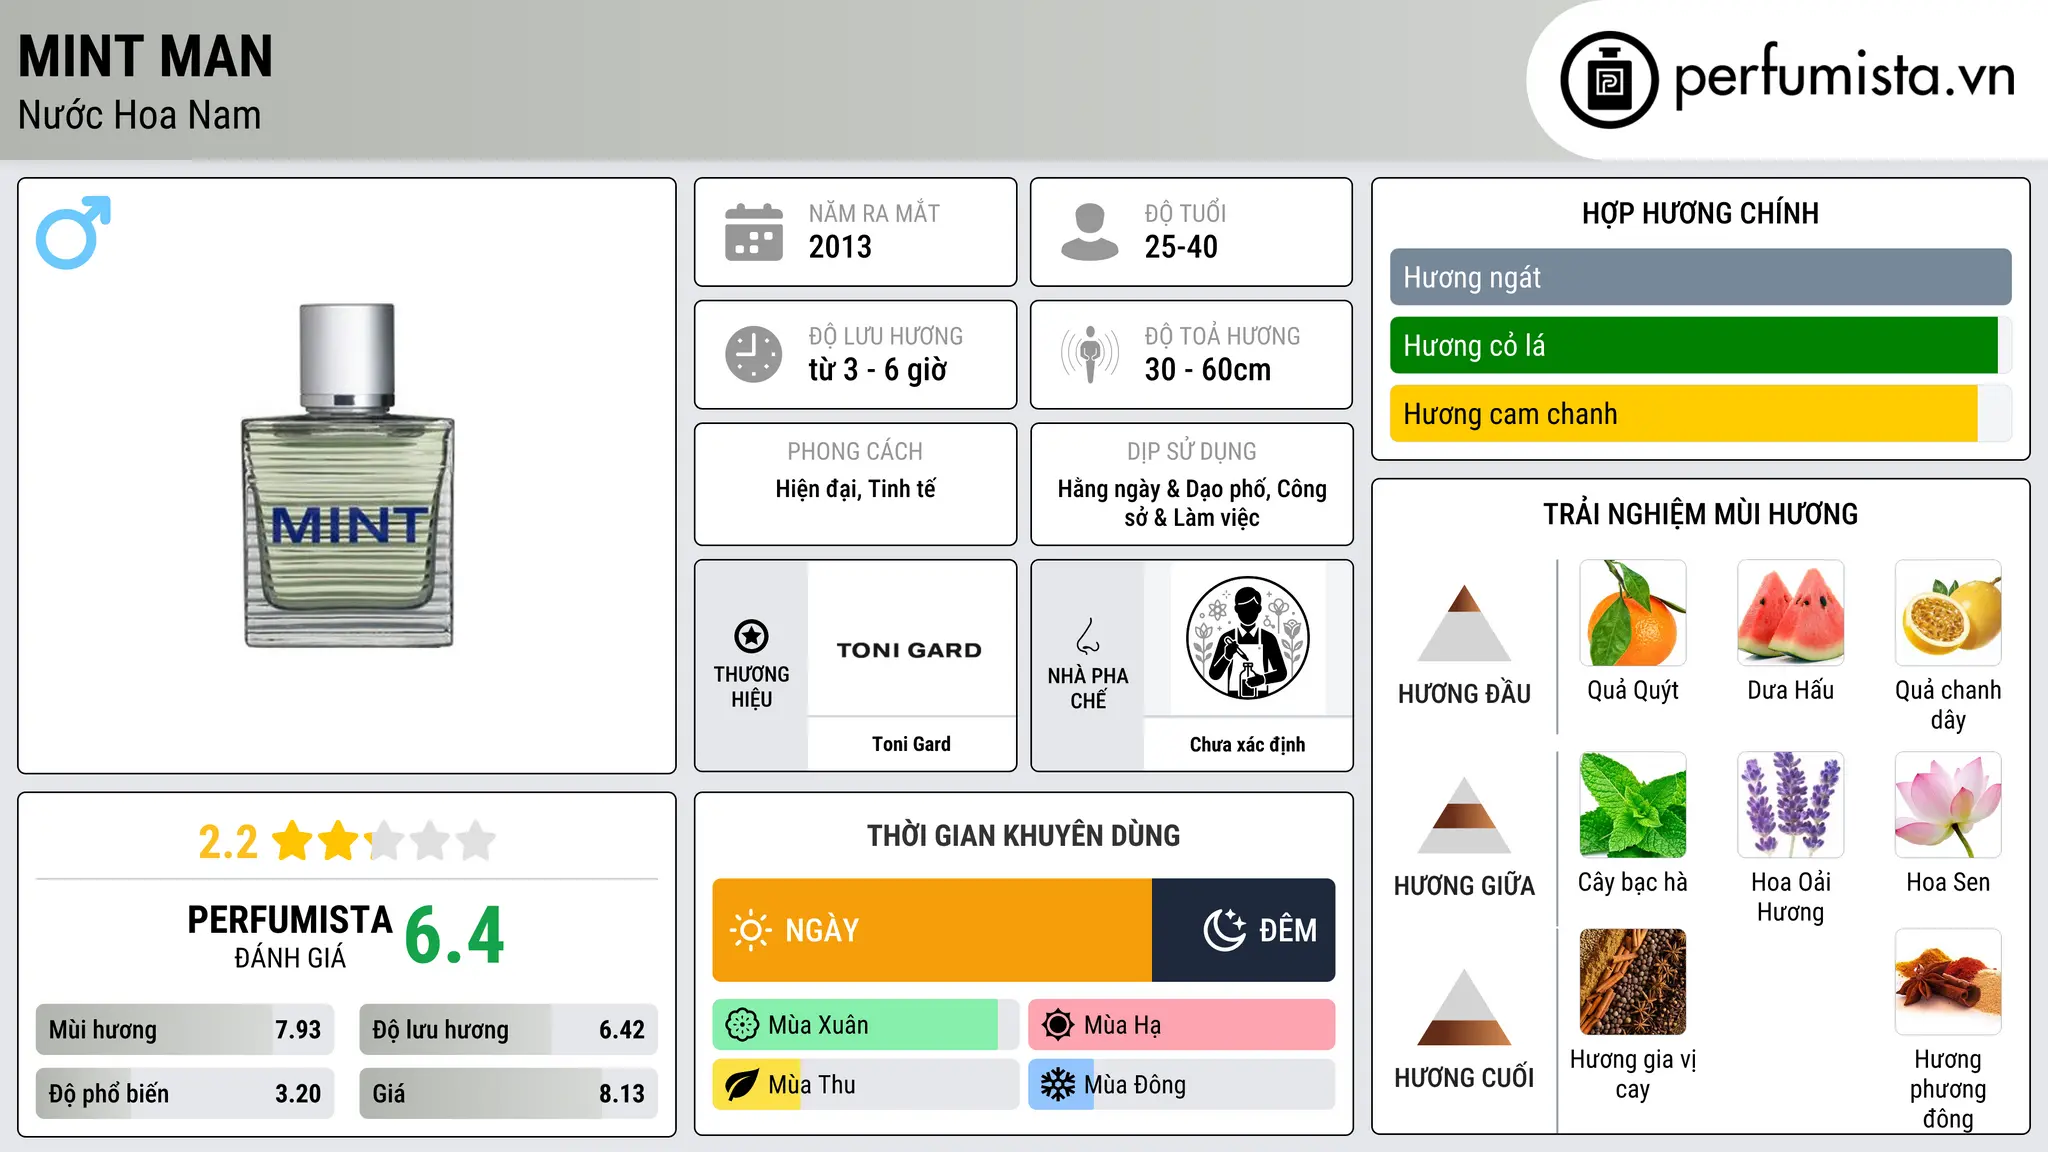The image size is (2048, 1152).
Task: Click the star badge icon above Thương hiệu
Action: 751,636
